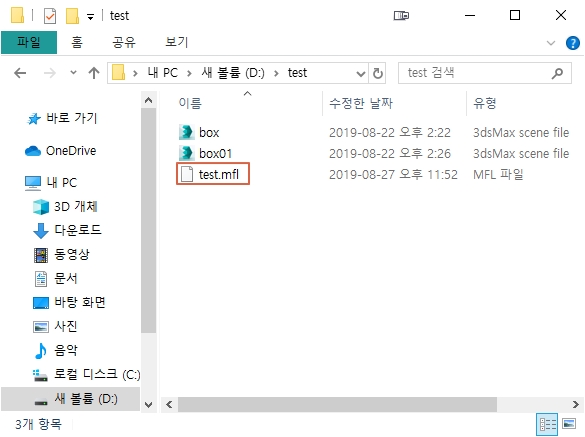The height and width of the screenshot is (437, 585).
Task: Refresh the test folder view
Action: (378, 73)
